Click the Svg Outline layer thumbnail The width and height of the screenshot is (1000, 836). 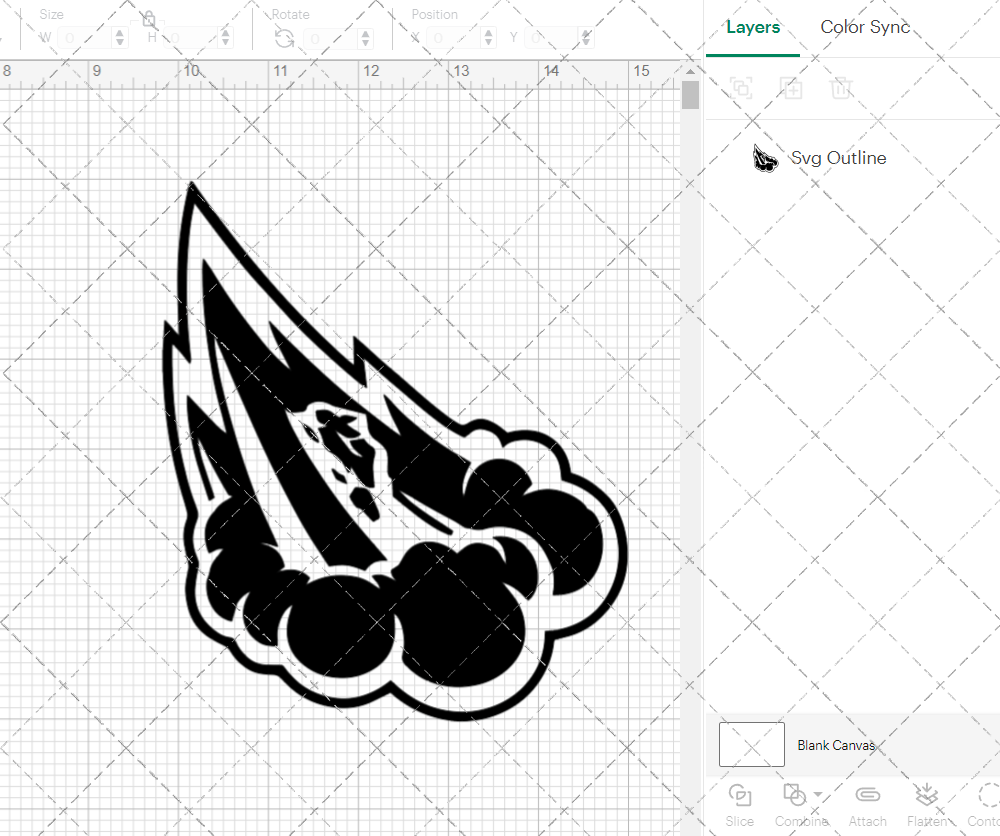pyautogui.click(x=765, y=158)
